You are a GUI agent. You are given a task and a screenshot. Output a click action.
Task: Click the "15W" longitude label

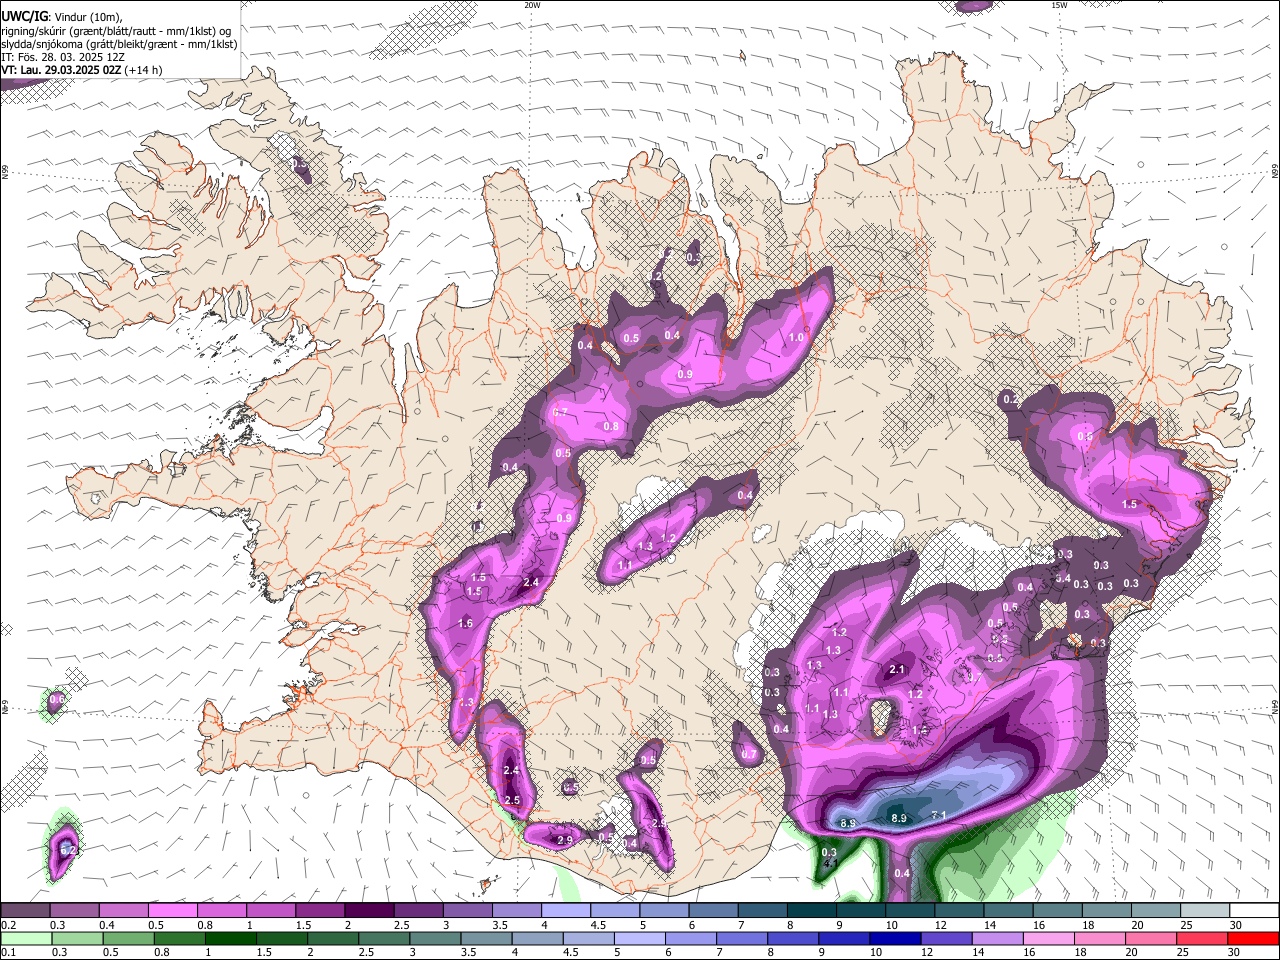coord(1058,5)
